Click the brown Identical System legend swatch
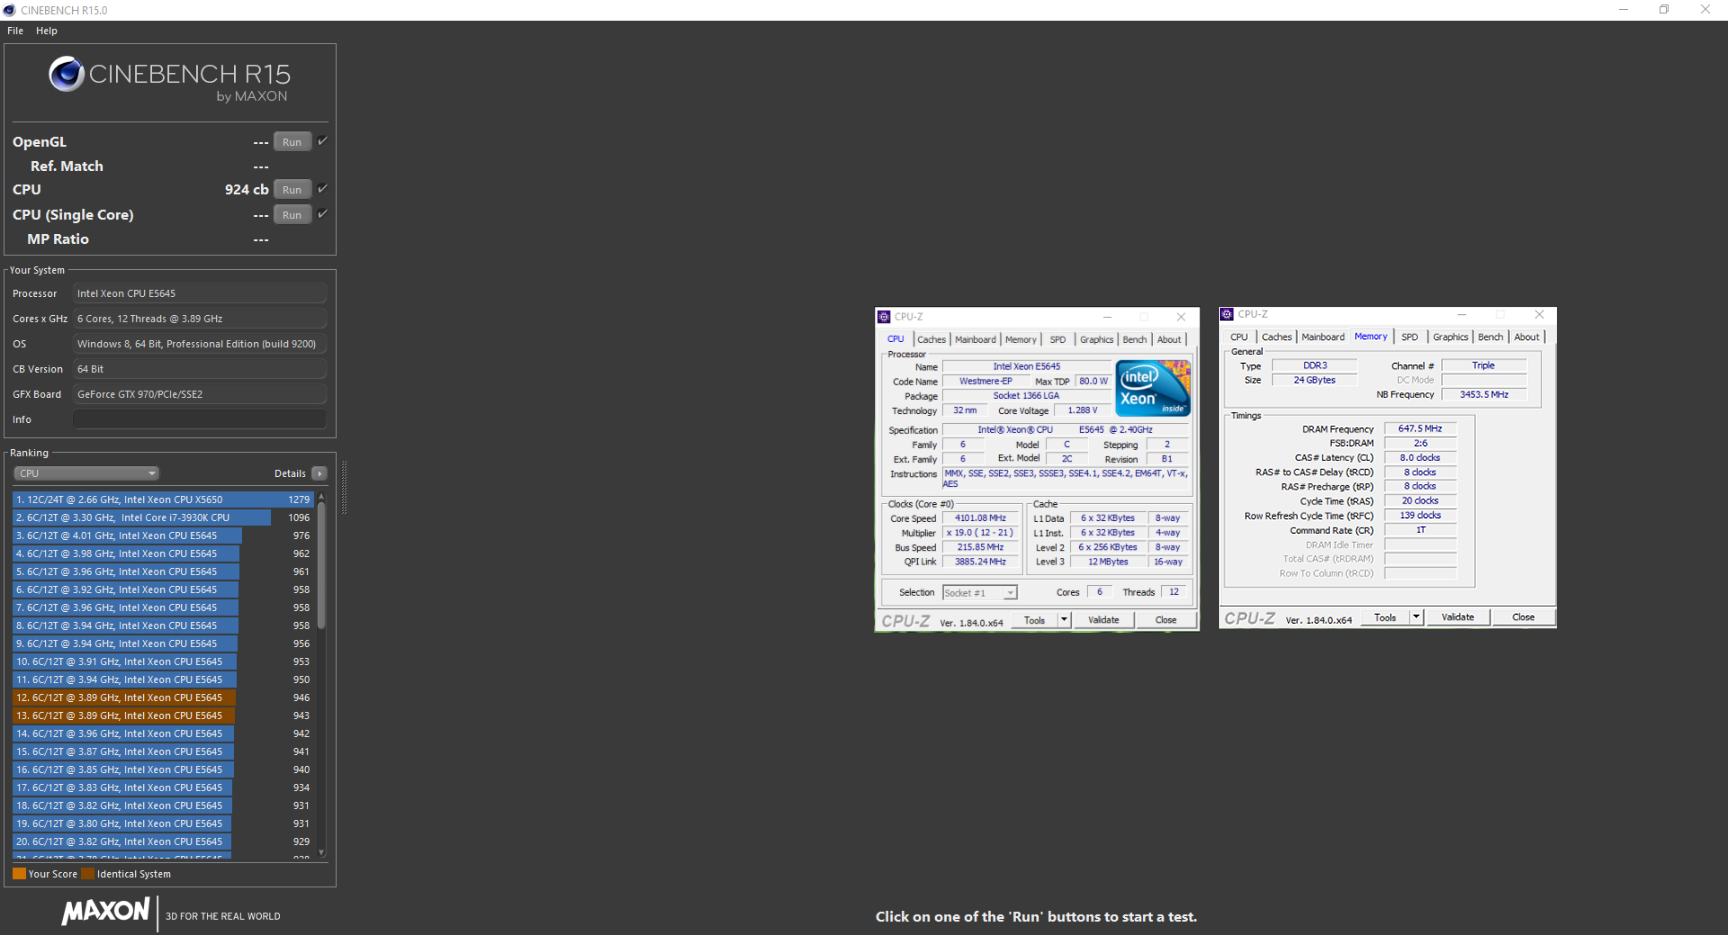1728x935 pixels. point(88,874)
